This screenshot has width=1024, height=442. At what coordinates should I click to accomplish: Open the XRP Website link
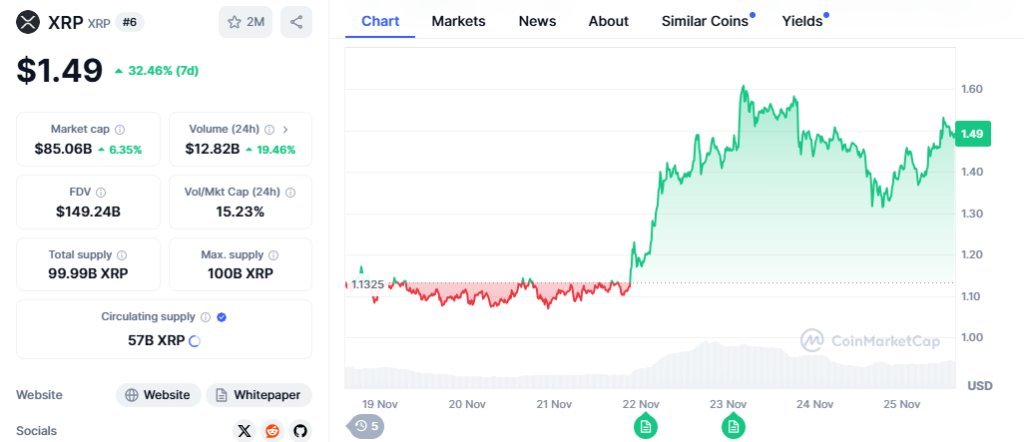click(x=159, y=395)
